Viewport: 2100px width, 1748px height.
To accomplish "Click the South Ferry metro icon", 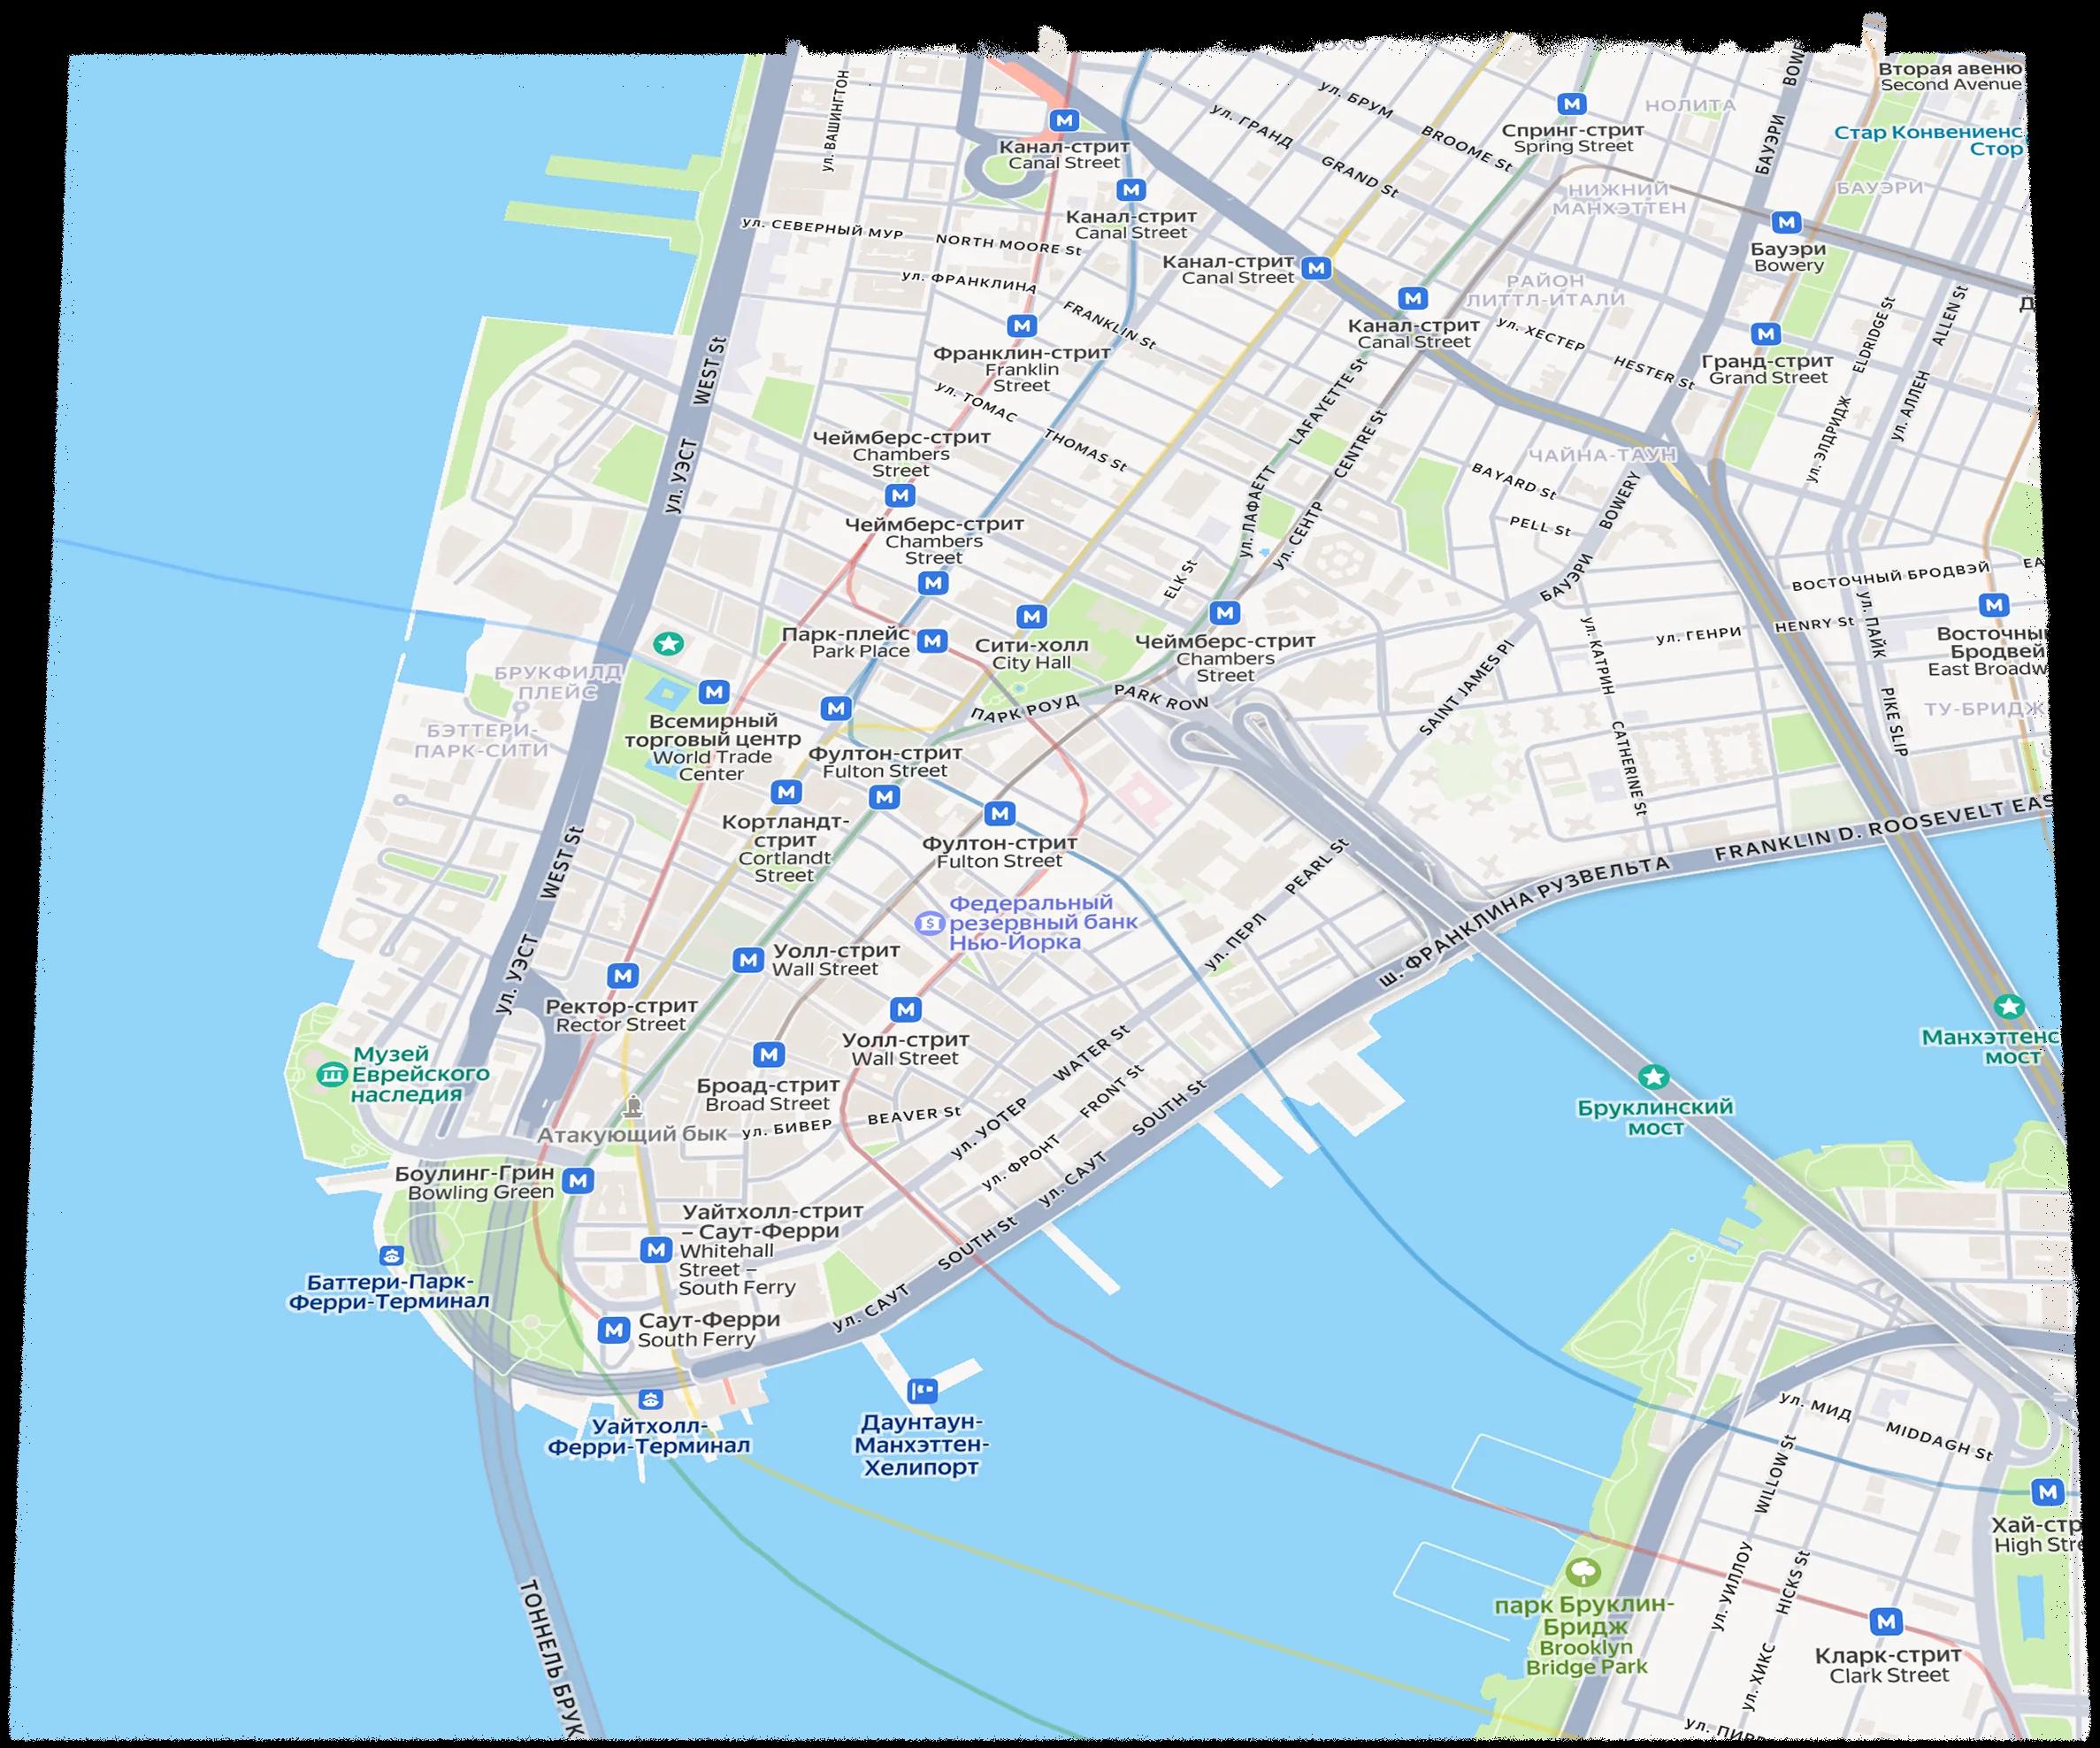I will click(613, 1330).
